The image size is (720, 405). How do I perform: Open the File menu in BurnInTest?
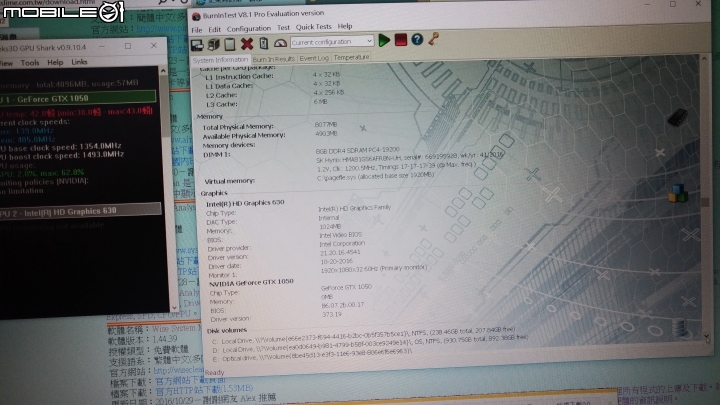tap(197, 30)
